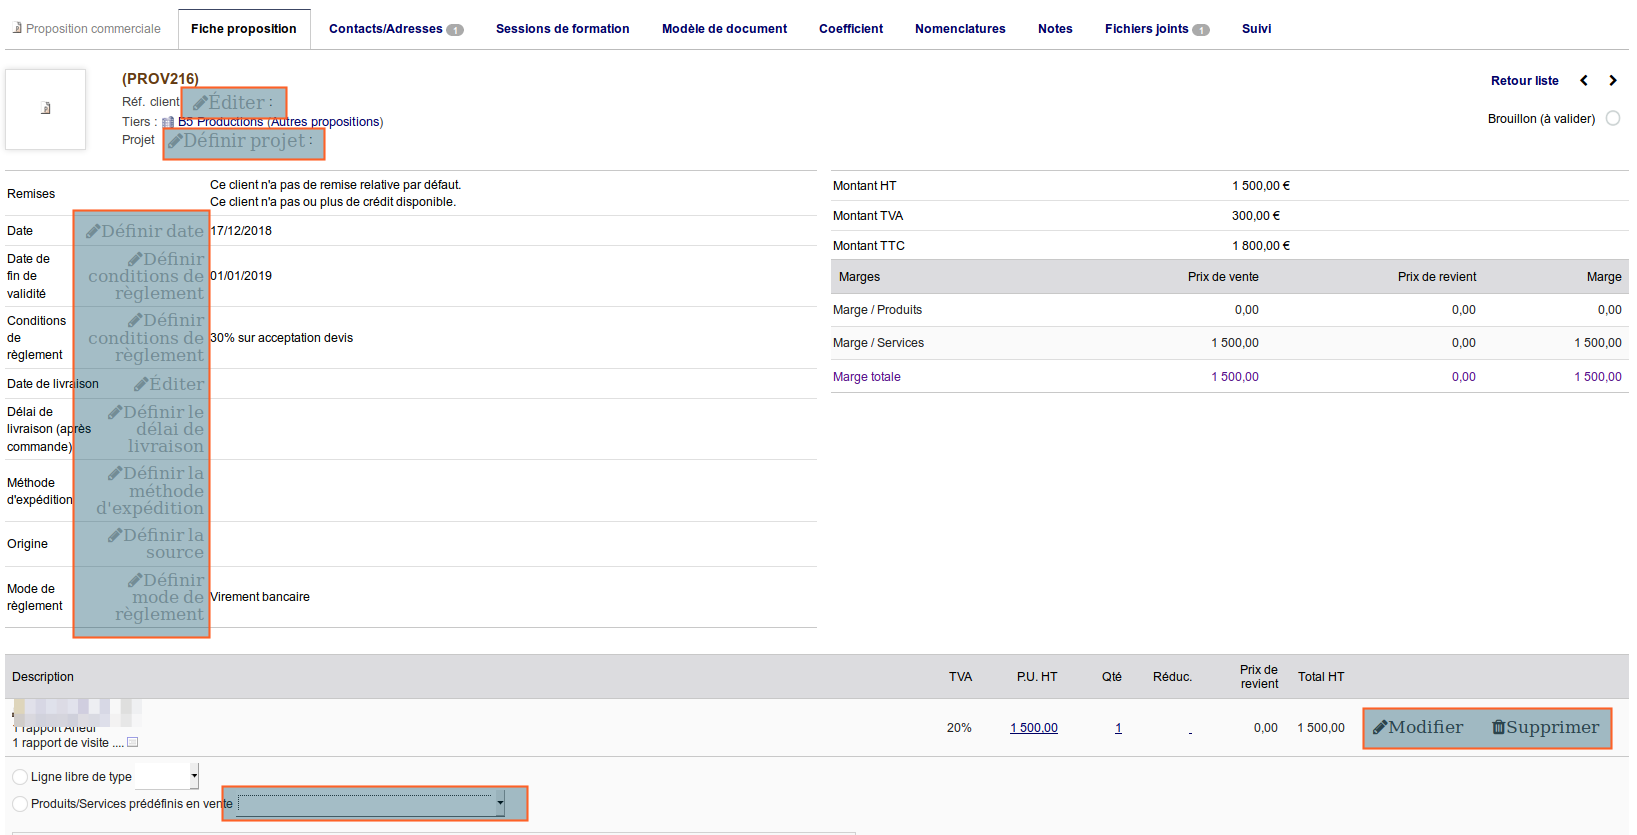Click the Retour liste link
1637x835 pixels.
tap(1524, 81)
